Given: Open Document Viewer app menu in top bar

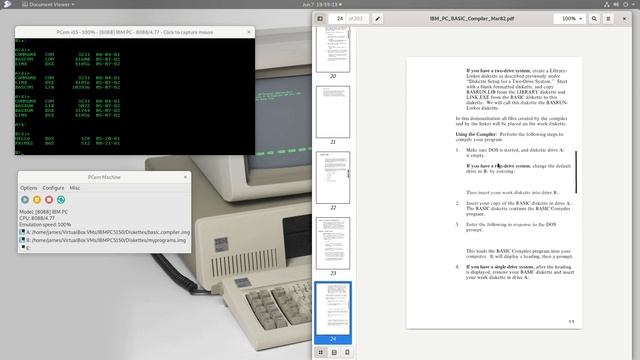Looking at the screenshot, I should click(48, 4).
